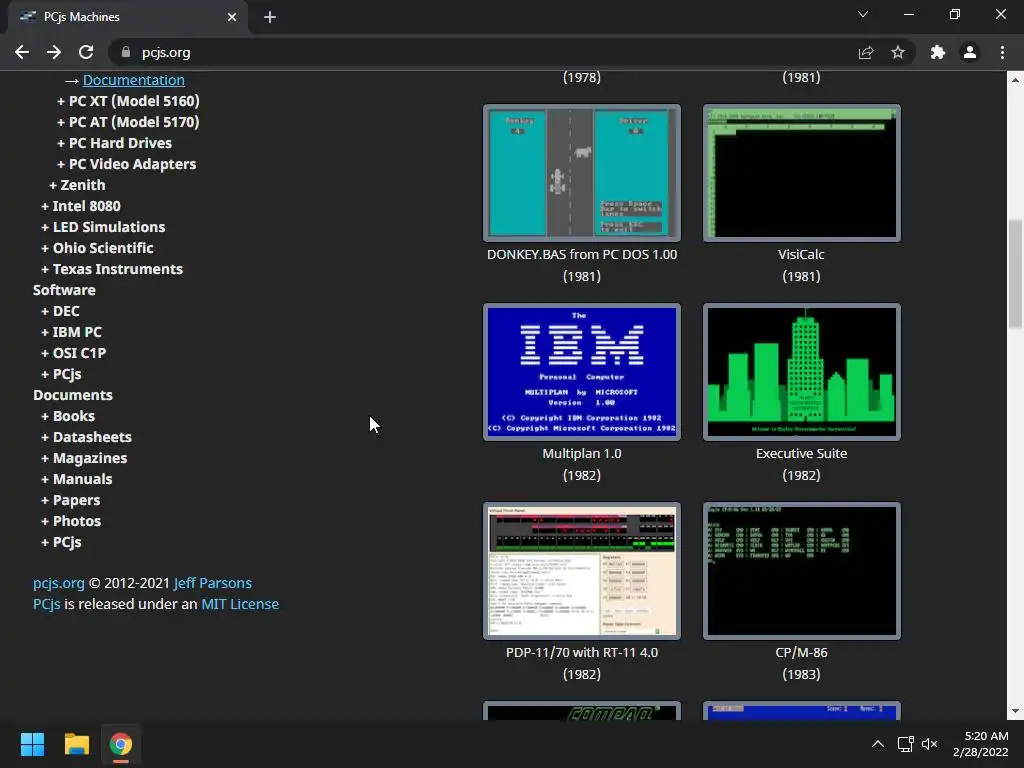Open Chrome three-dot menu
The height and width of the screenshot is (768, 1024).
pos(1002,52)
